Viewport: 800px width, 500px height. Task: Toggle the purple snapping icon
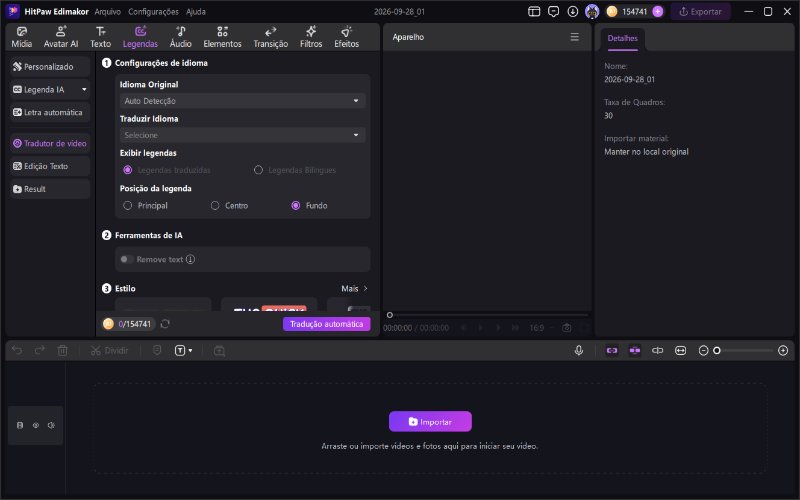coord(635,351)
